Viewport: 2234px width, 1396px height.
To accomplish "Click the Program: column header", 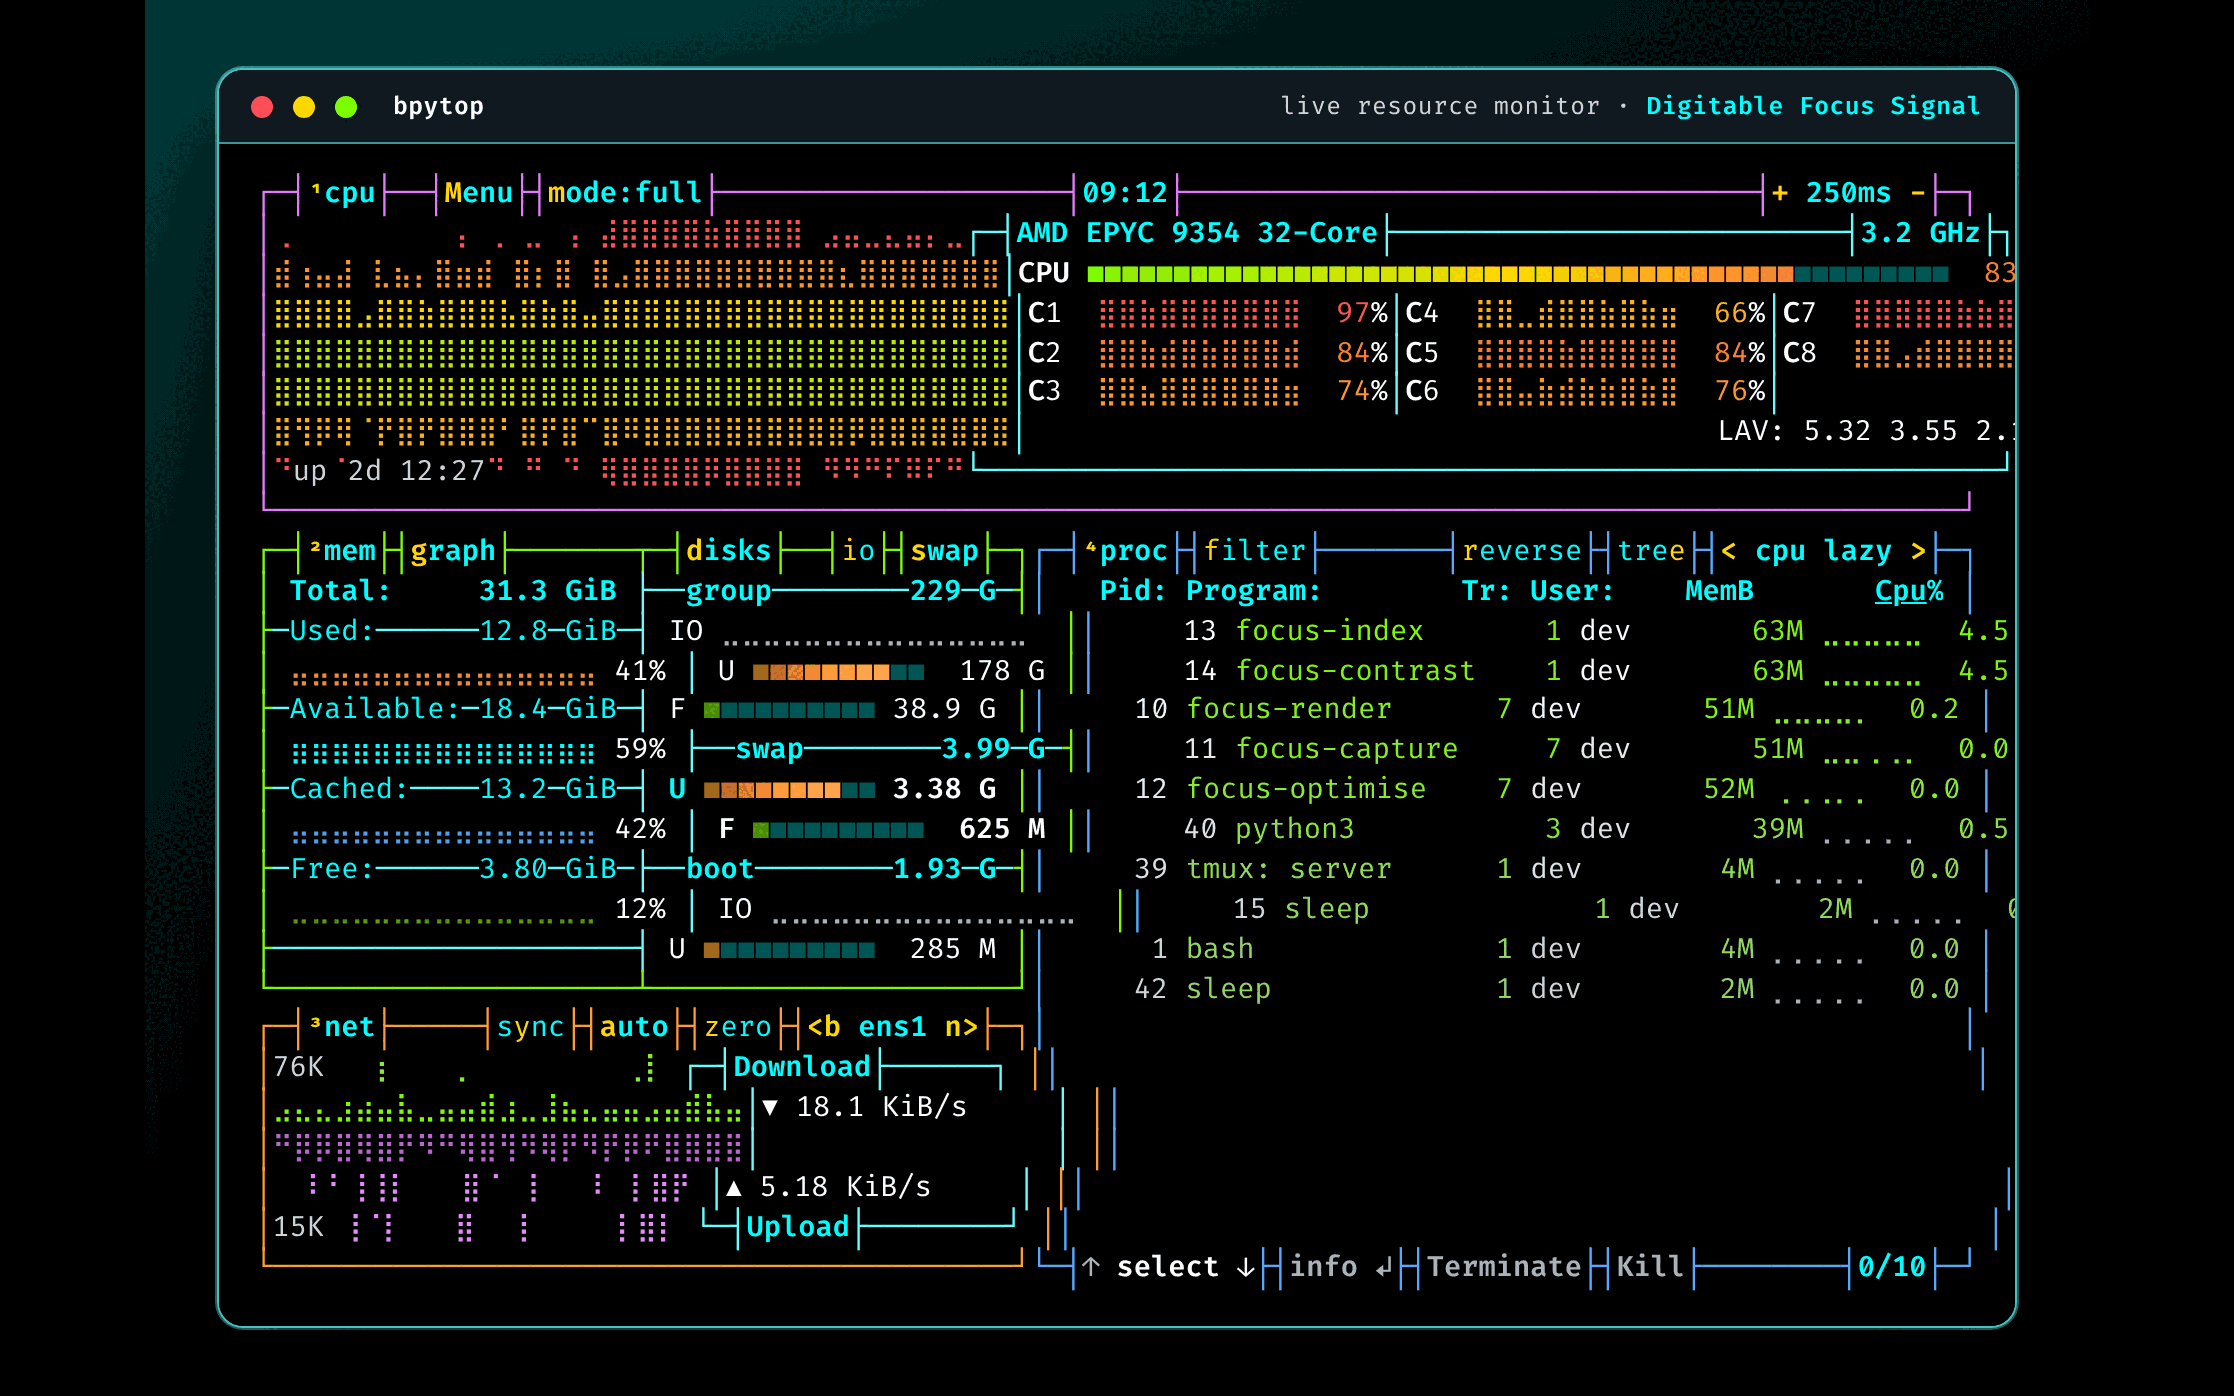I will tap(1253, 590).
